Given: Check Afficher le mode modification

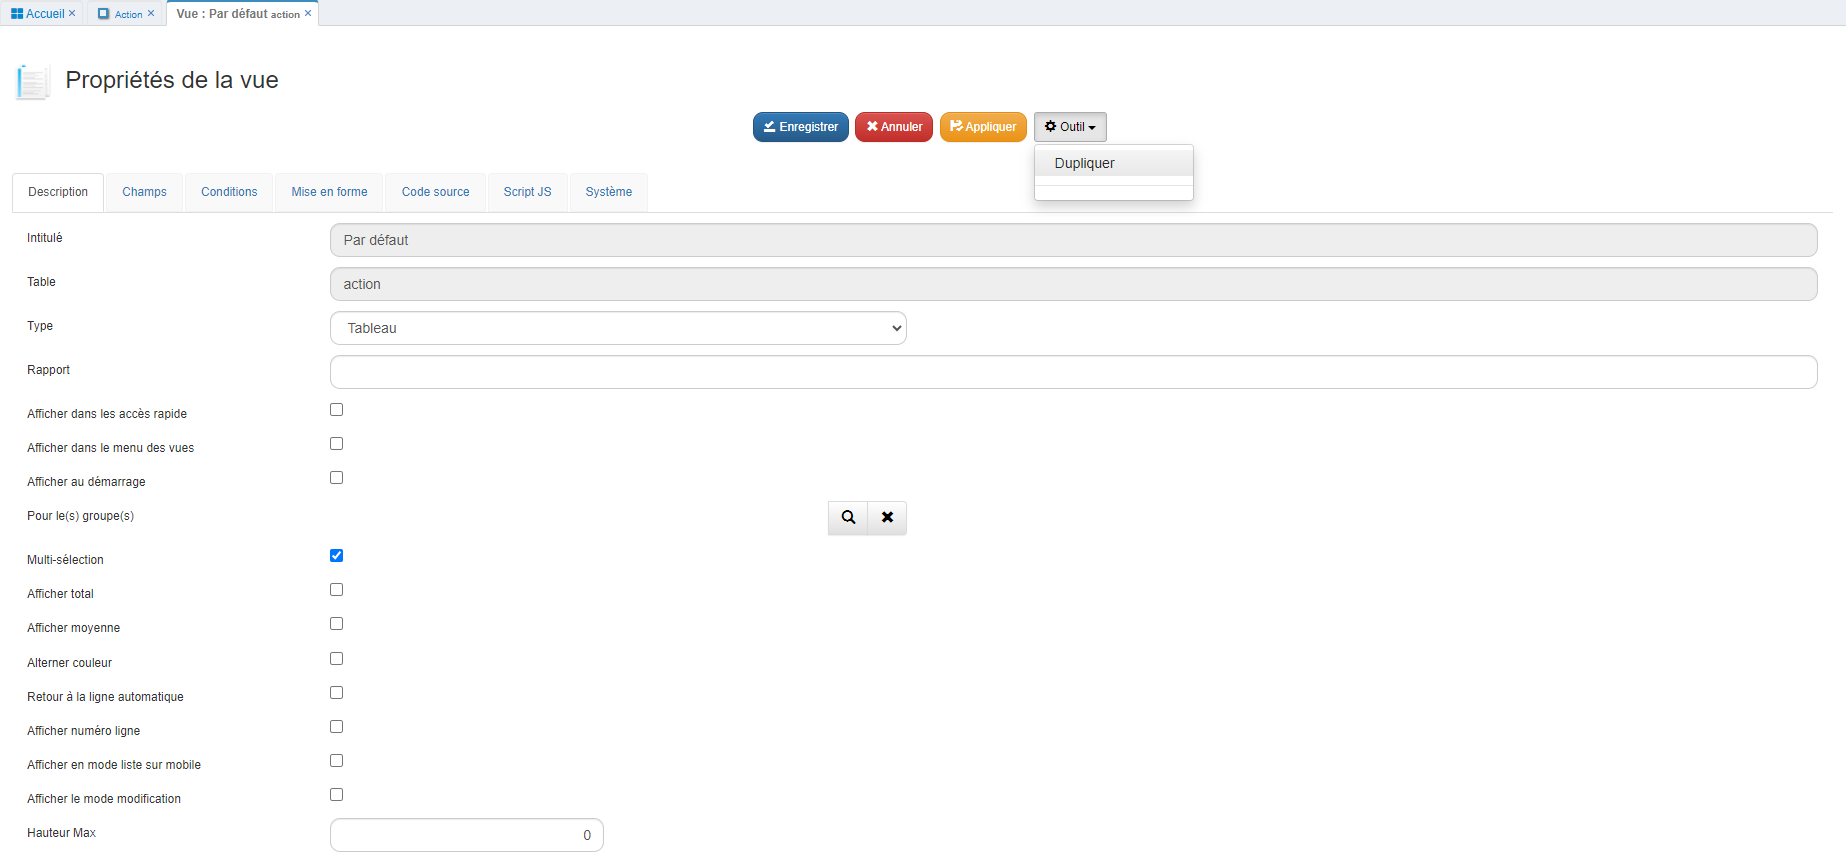Looking at the screenshot, I should (336, 795).
